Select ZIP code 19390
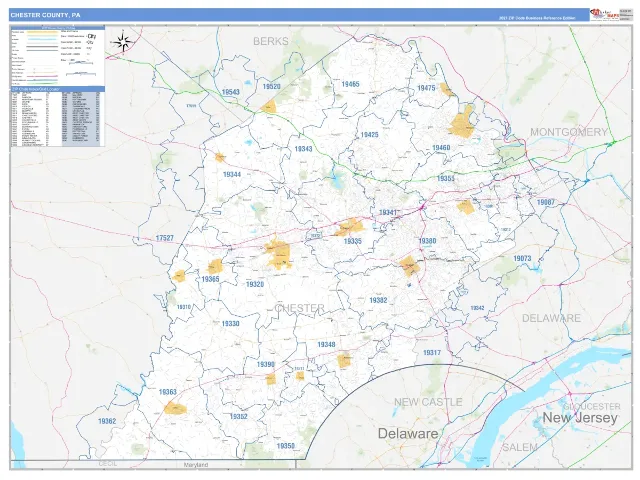This screenshot has height=480, width=640. pos(266,364)
